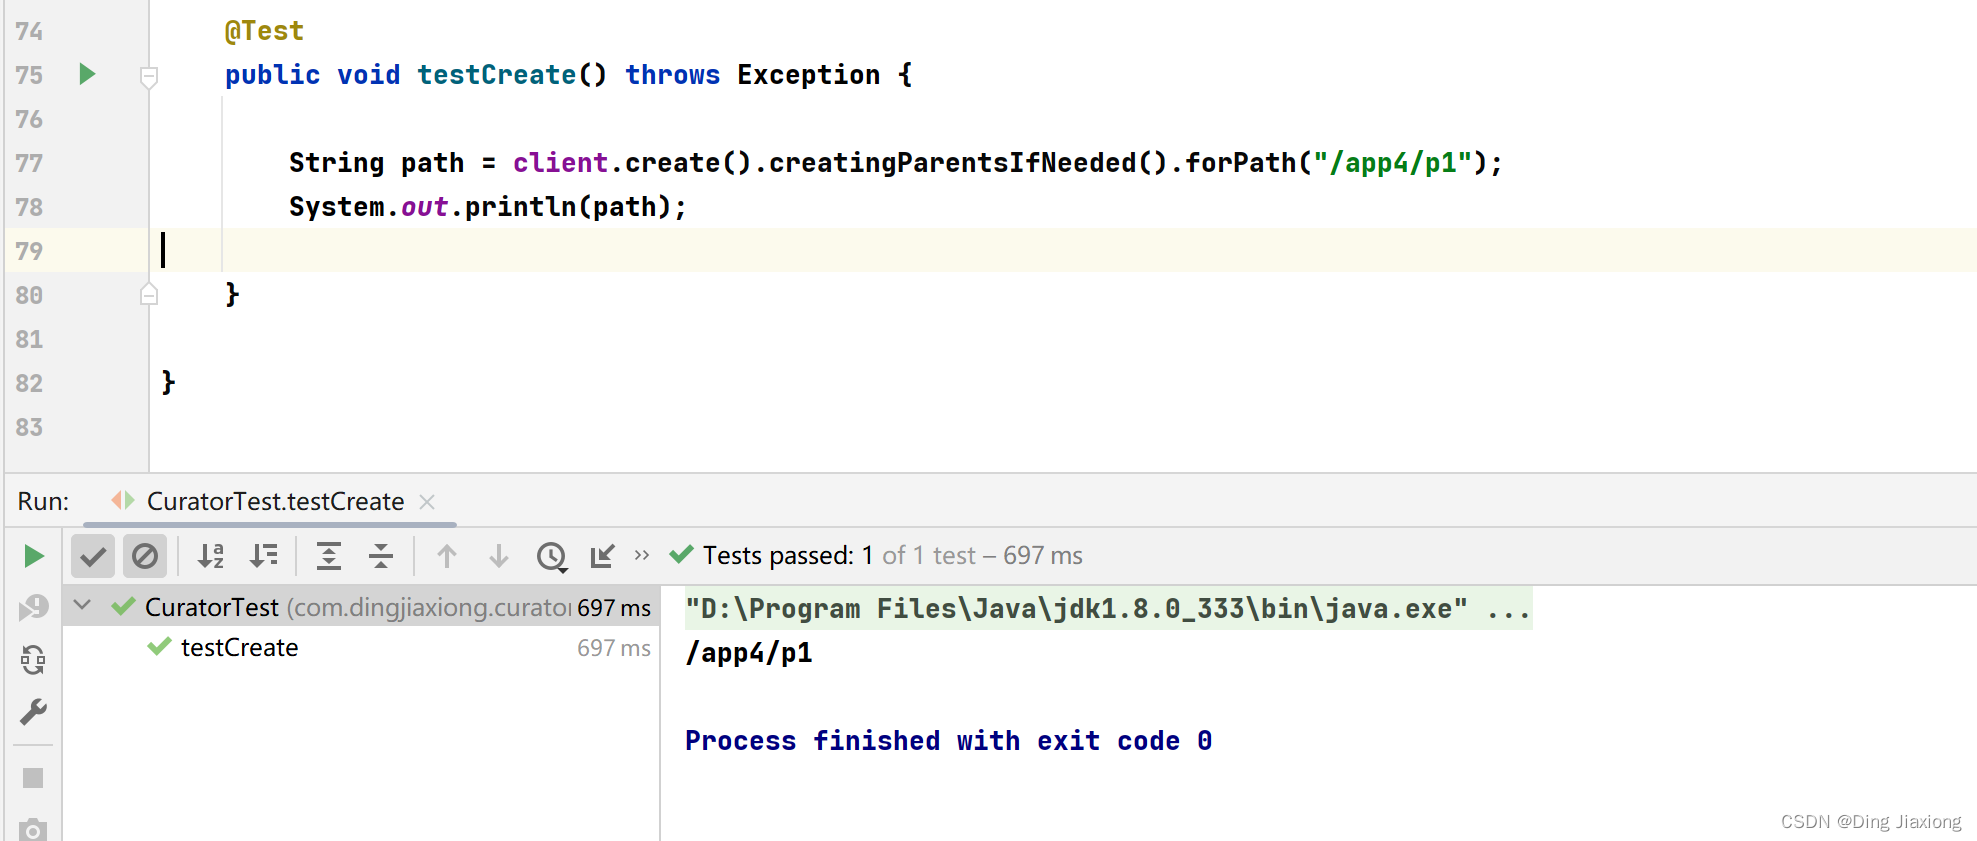Screen dimensions: 1977x841
Task: Open the test history clock icon
Action: click(552, 557)
